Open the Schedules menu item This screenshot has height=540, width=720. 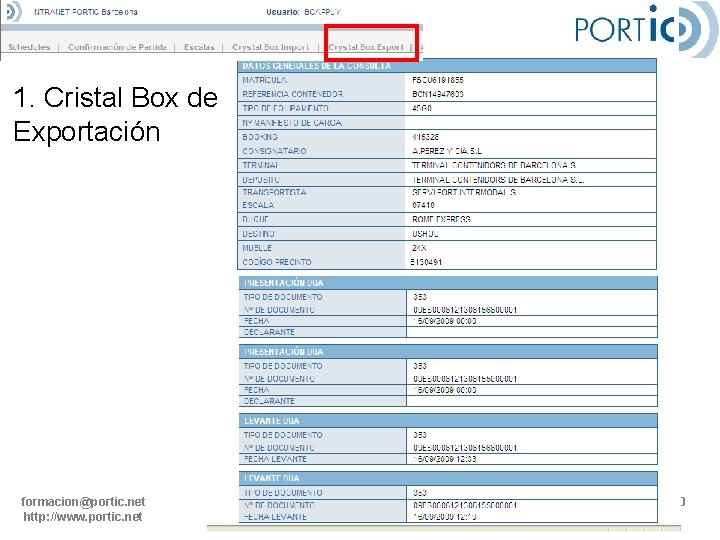click(x=29, y=47)
